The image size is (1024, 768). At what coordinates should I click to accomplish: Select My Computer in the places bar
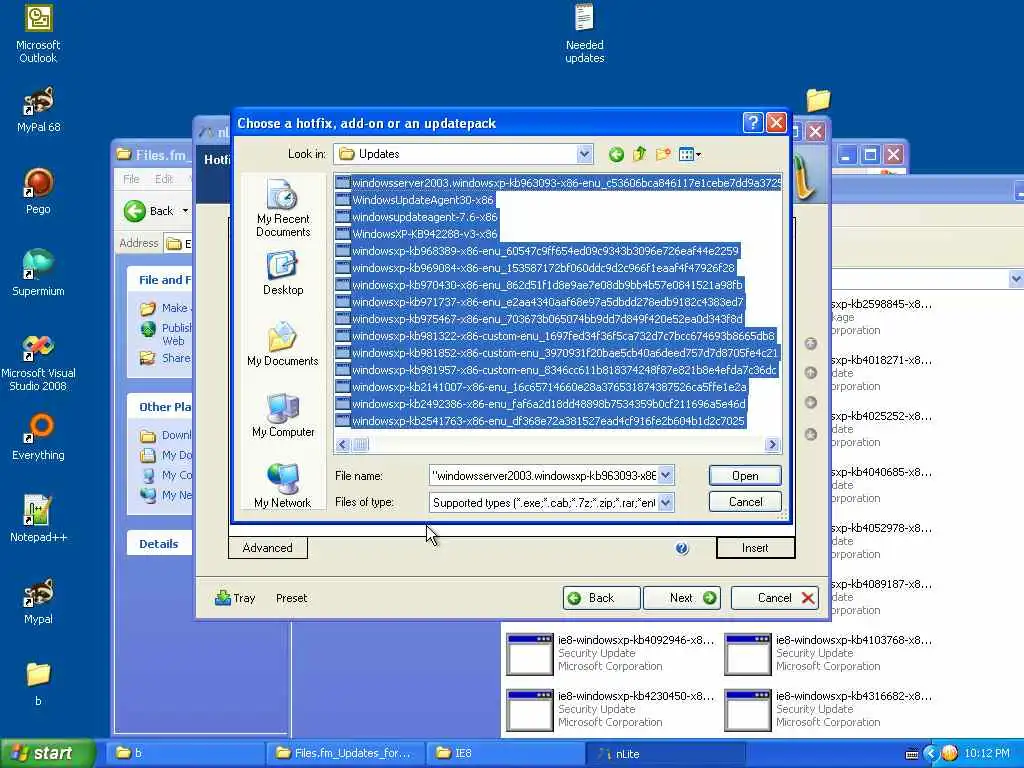[283, 415]
